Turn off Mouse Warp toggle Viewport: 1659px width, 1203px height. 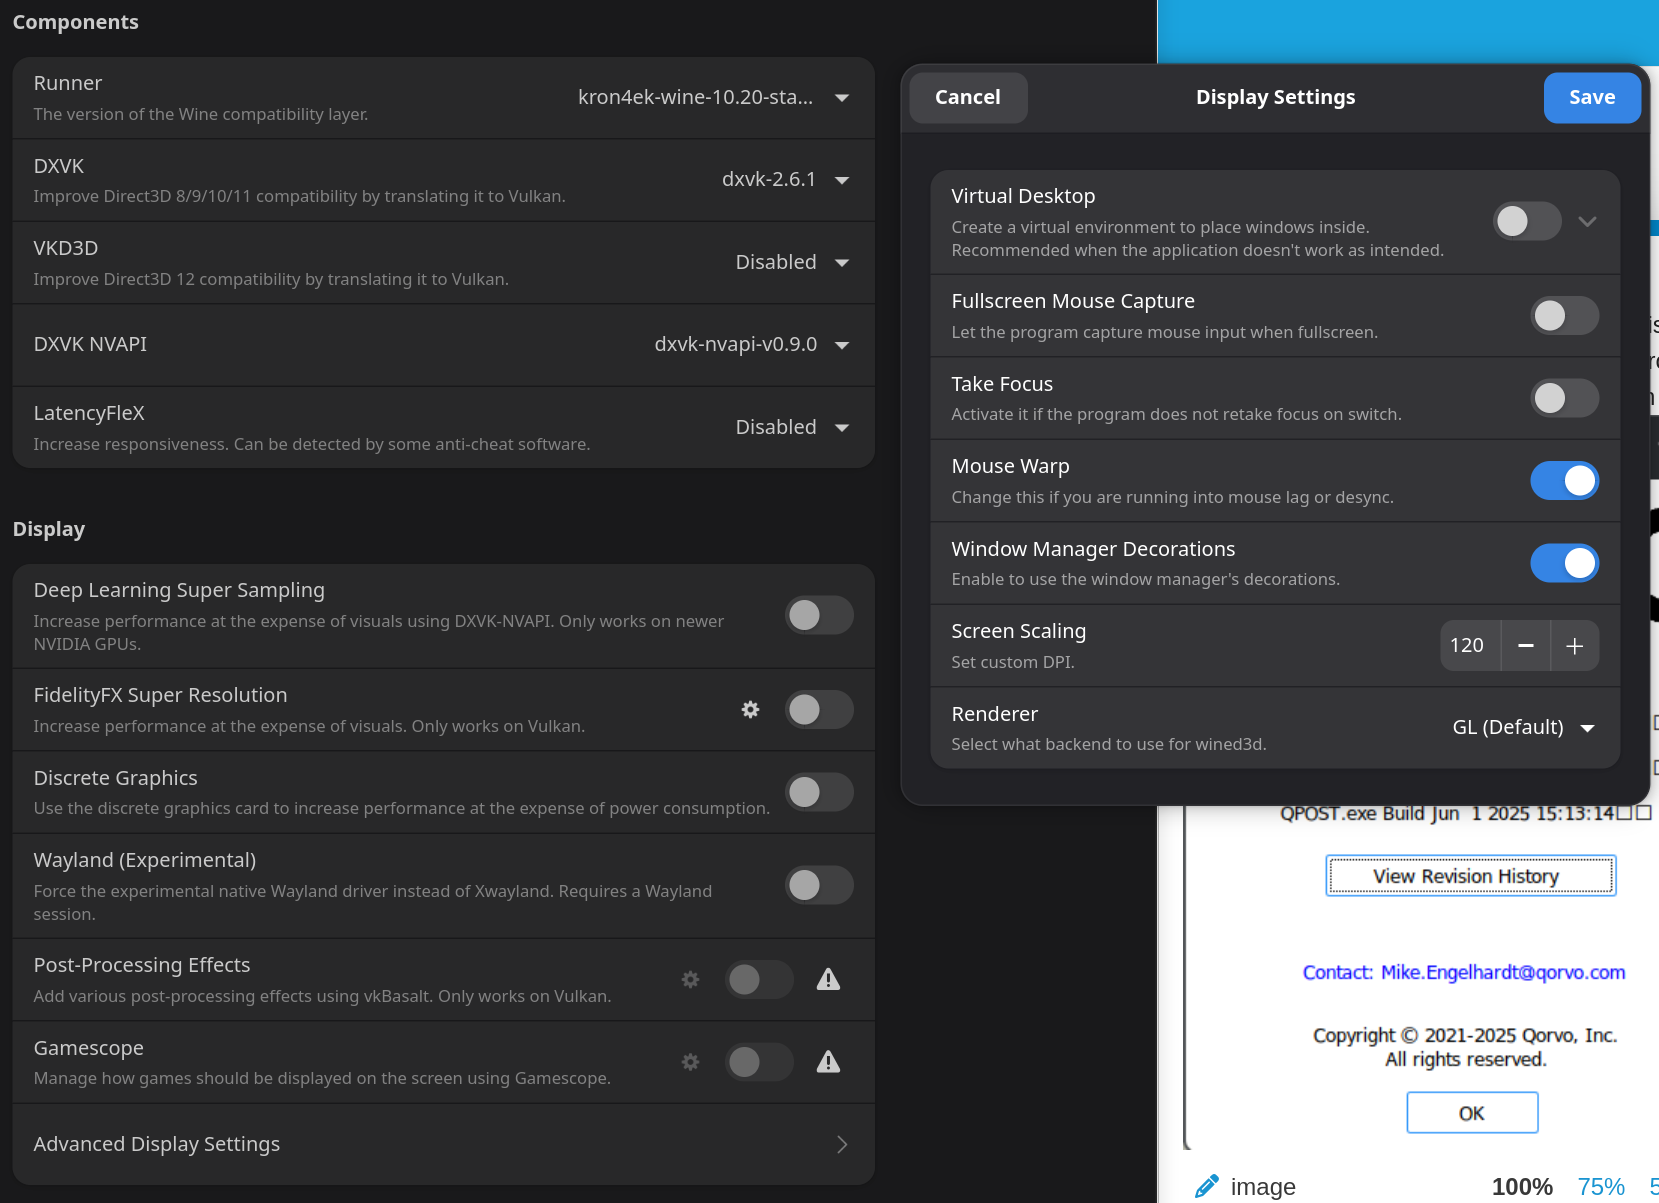click(x=1564, y=481)
